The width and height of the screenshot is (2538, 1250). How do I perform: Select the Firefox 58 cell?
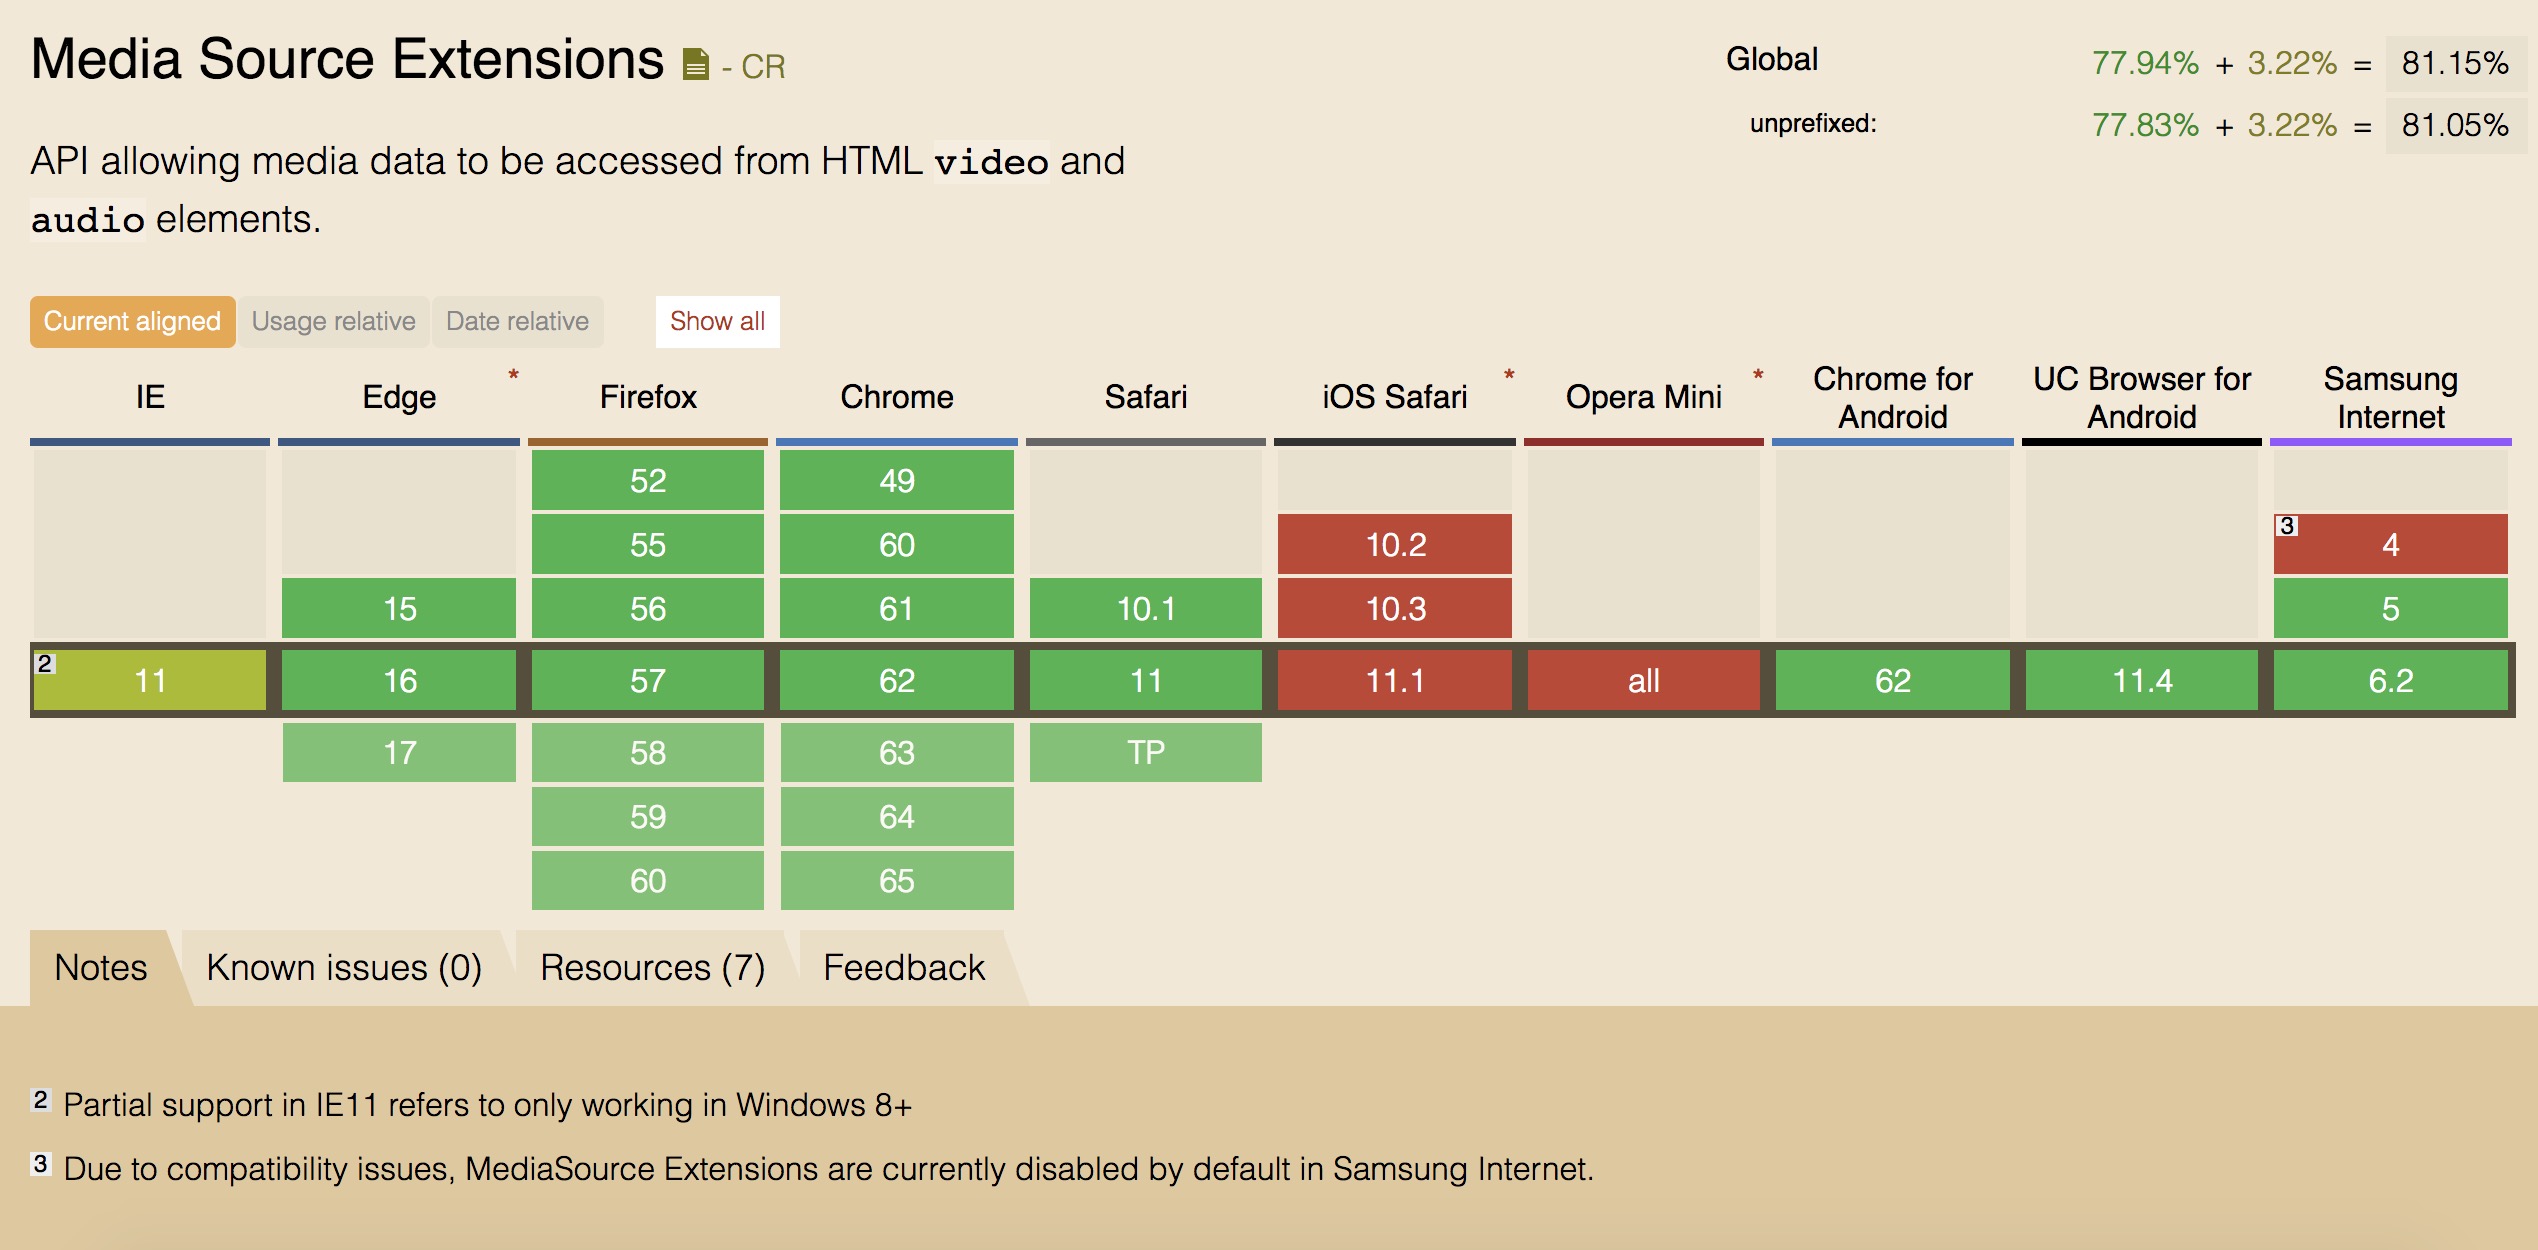pyautogui.click(x=648, y=752)
